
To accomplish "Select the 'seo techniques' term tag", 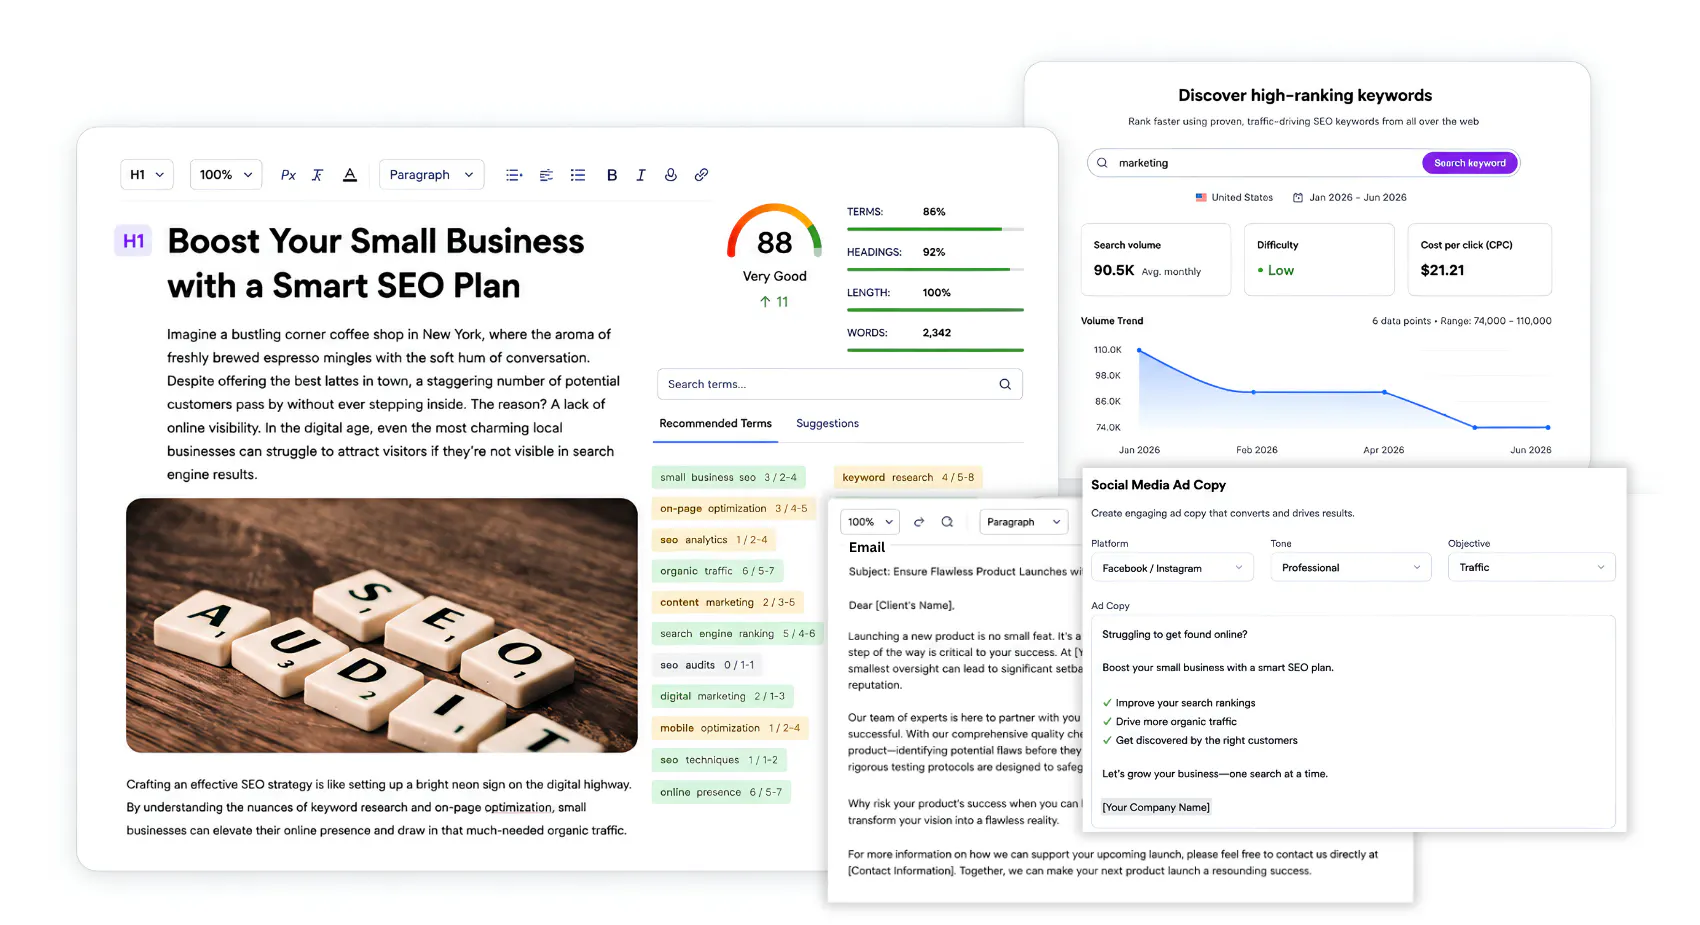I will click(719, 760).
